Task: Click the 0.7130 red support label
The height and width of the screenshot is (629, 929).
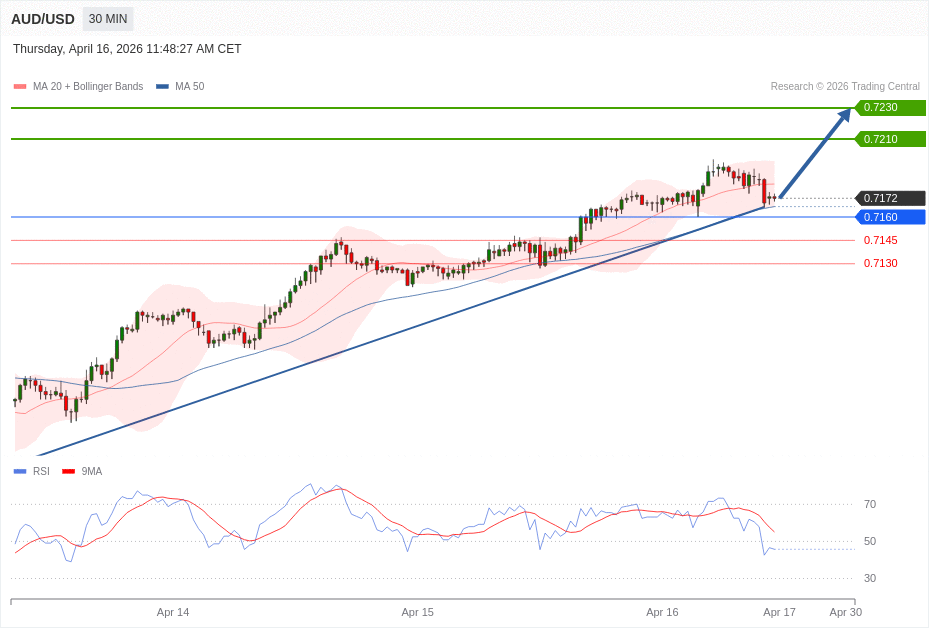Action: [880, 263]
